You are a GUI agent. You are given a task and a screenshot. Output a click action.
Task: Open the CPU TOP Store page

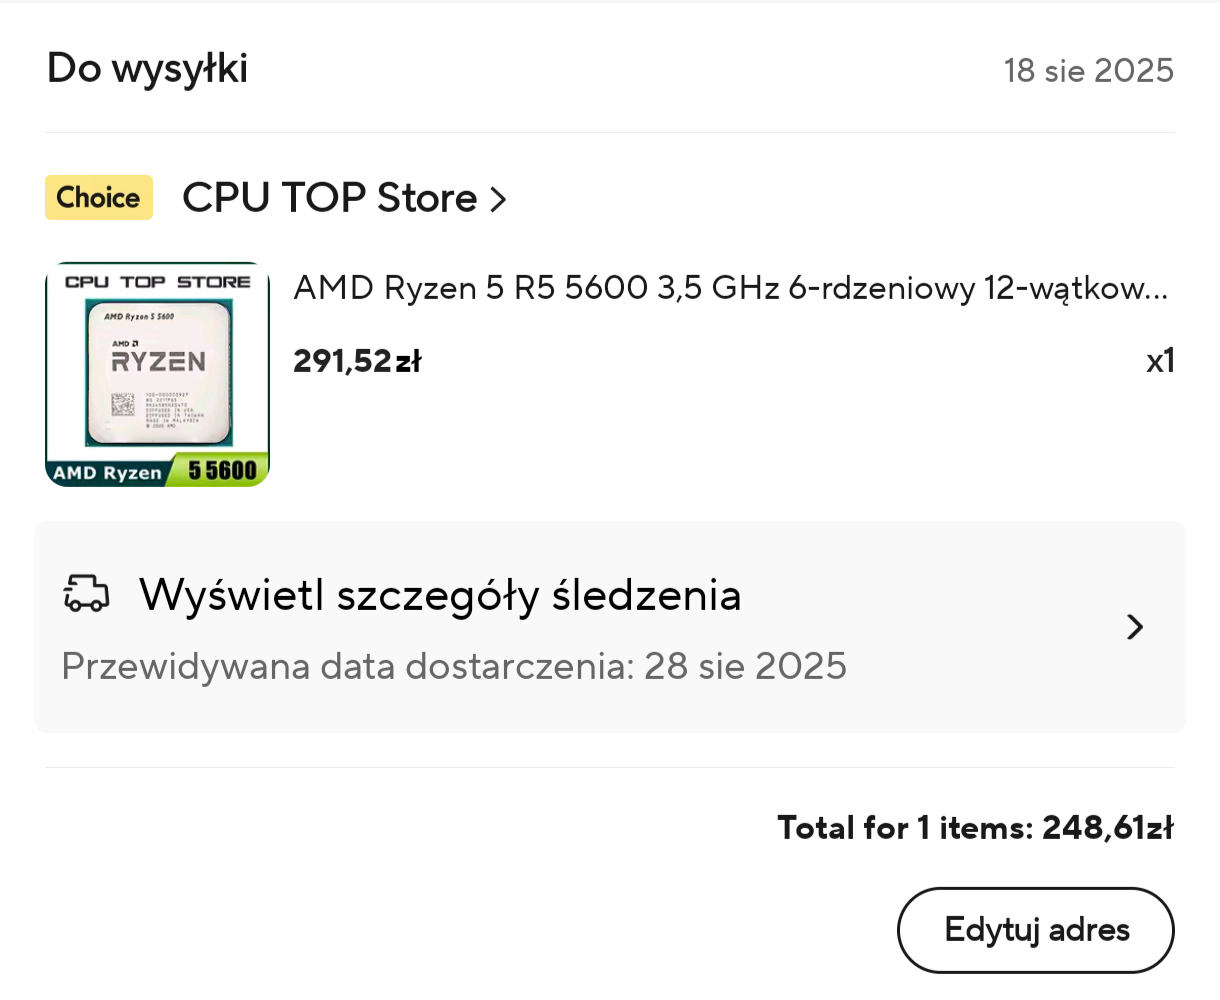(329, 198)
